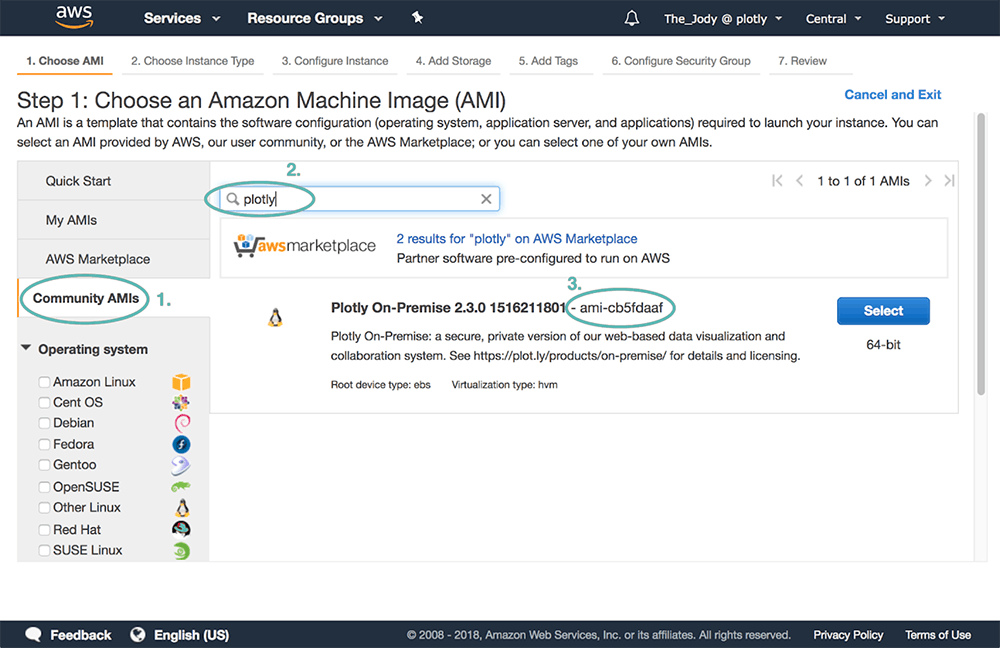Click the Cent OS logo icon

[x=181, y=402]
